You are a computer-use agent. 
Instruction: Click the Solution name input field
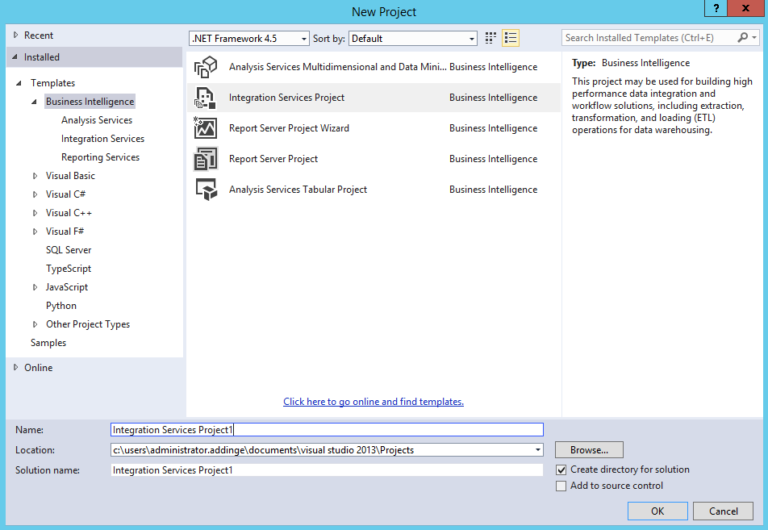(x=327, y=470)
